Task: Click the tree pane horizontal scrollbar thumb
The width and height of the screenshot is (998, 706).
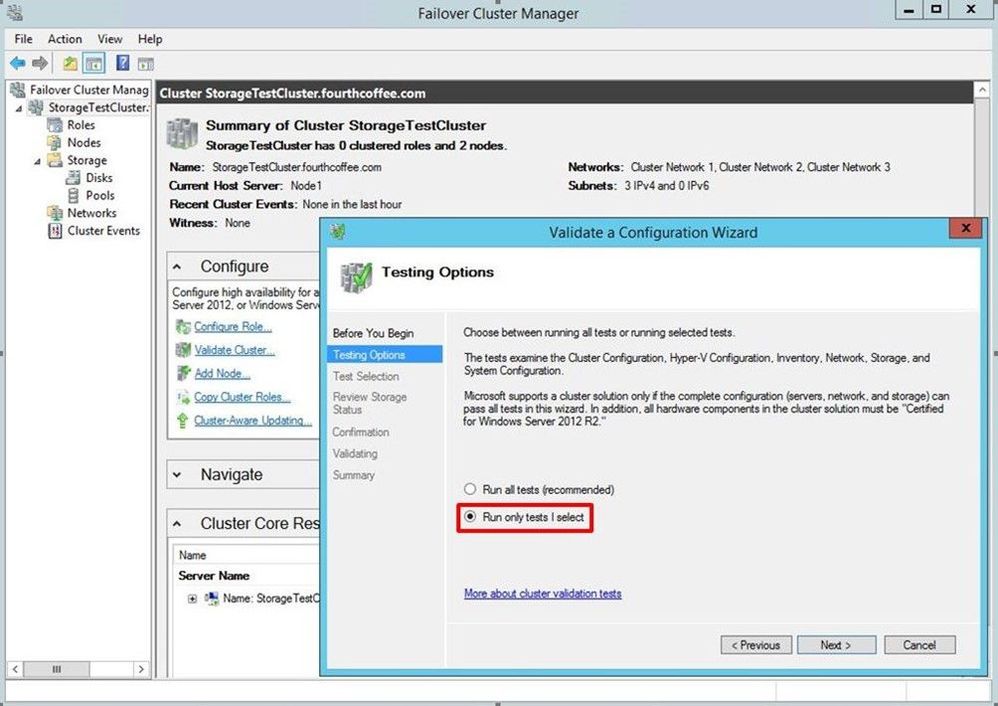Action: click(57, 669)
